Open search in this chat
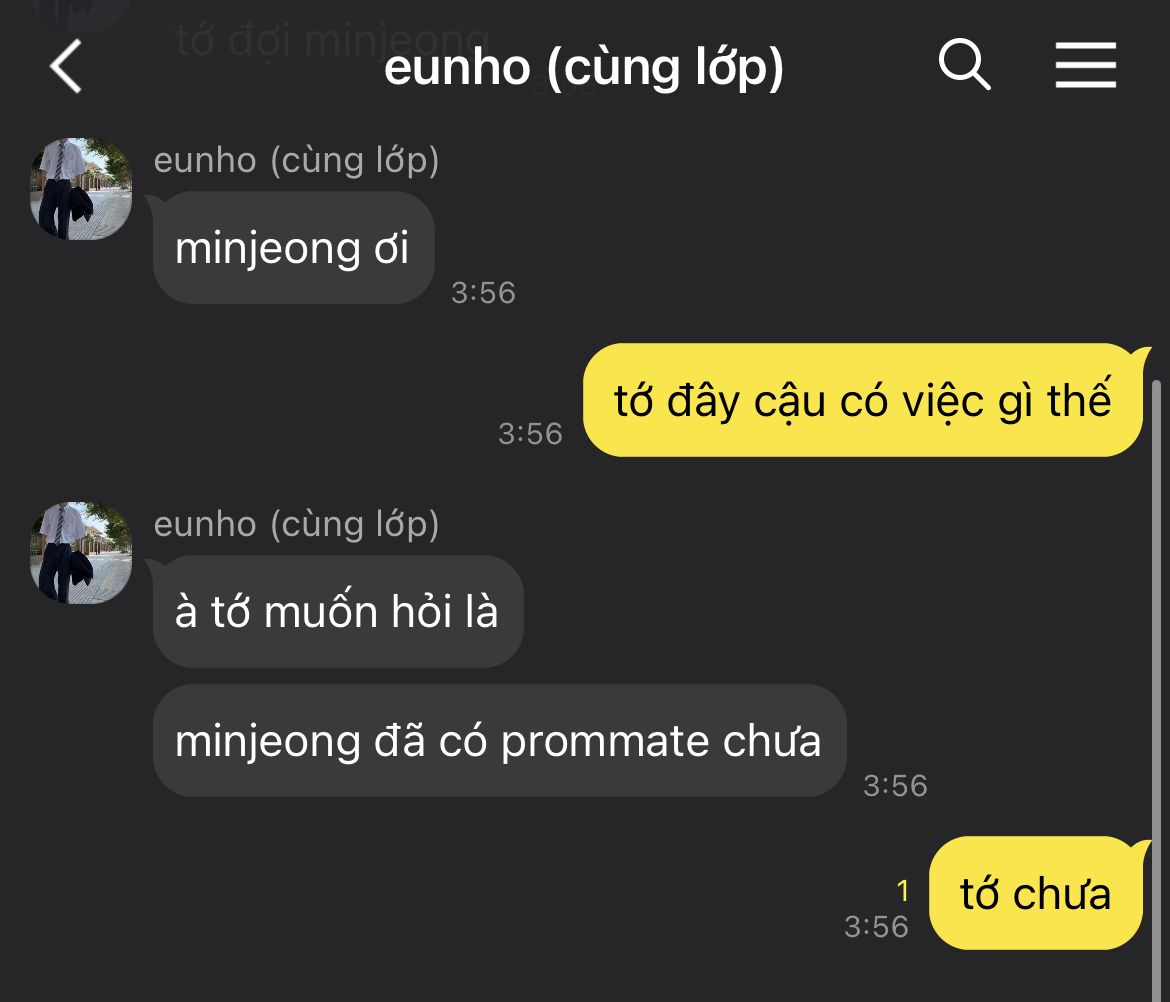The width and height of the screenshot is (1170, 1002). [x=964, y=65]
